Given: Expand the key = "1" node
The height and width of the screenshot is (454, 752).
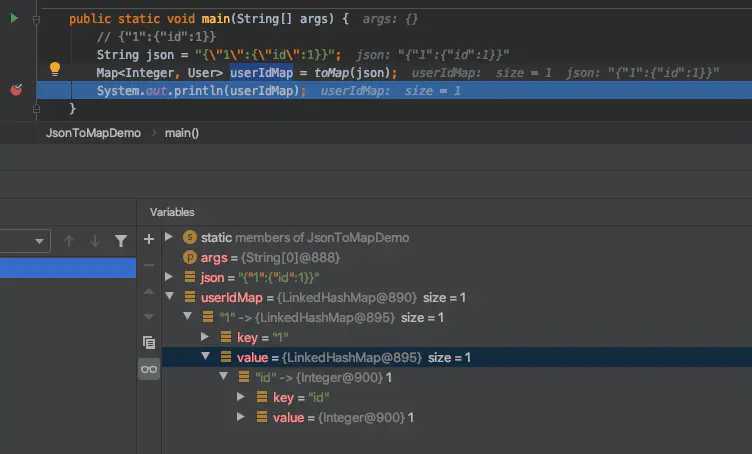Looking at the screenshot, I should pos(205,337).
